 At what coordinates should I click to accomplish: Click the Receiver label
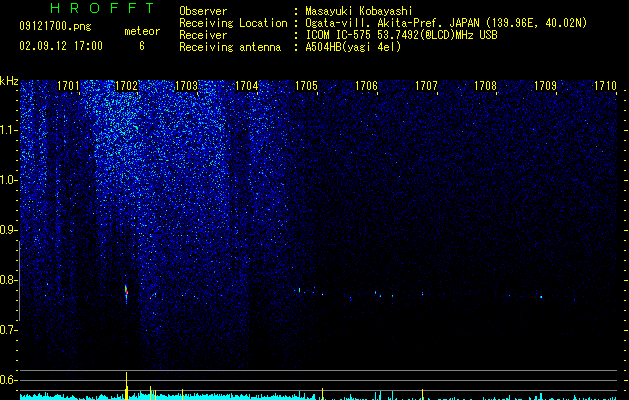tap(203, 35)
